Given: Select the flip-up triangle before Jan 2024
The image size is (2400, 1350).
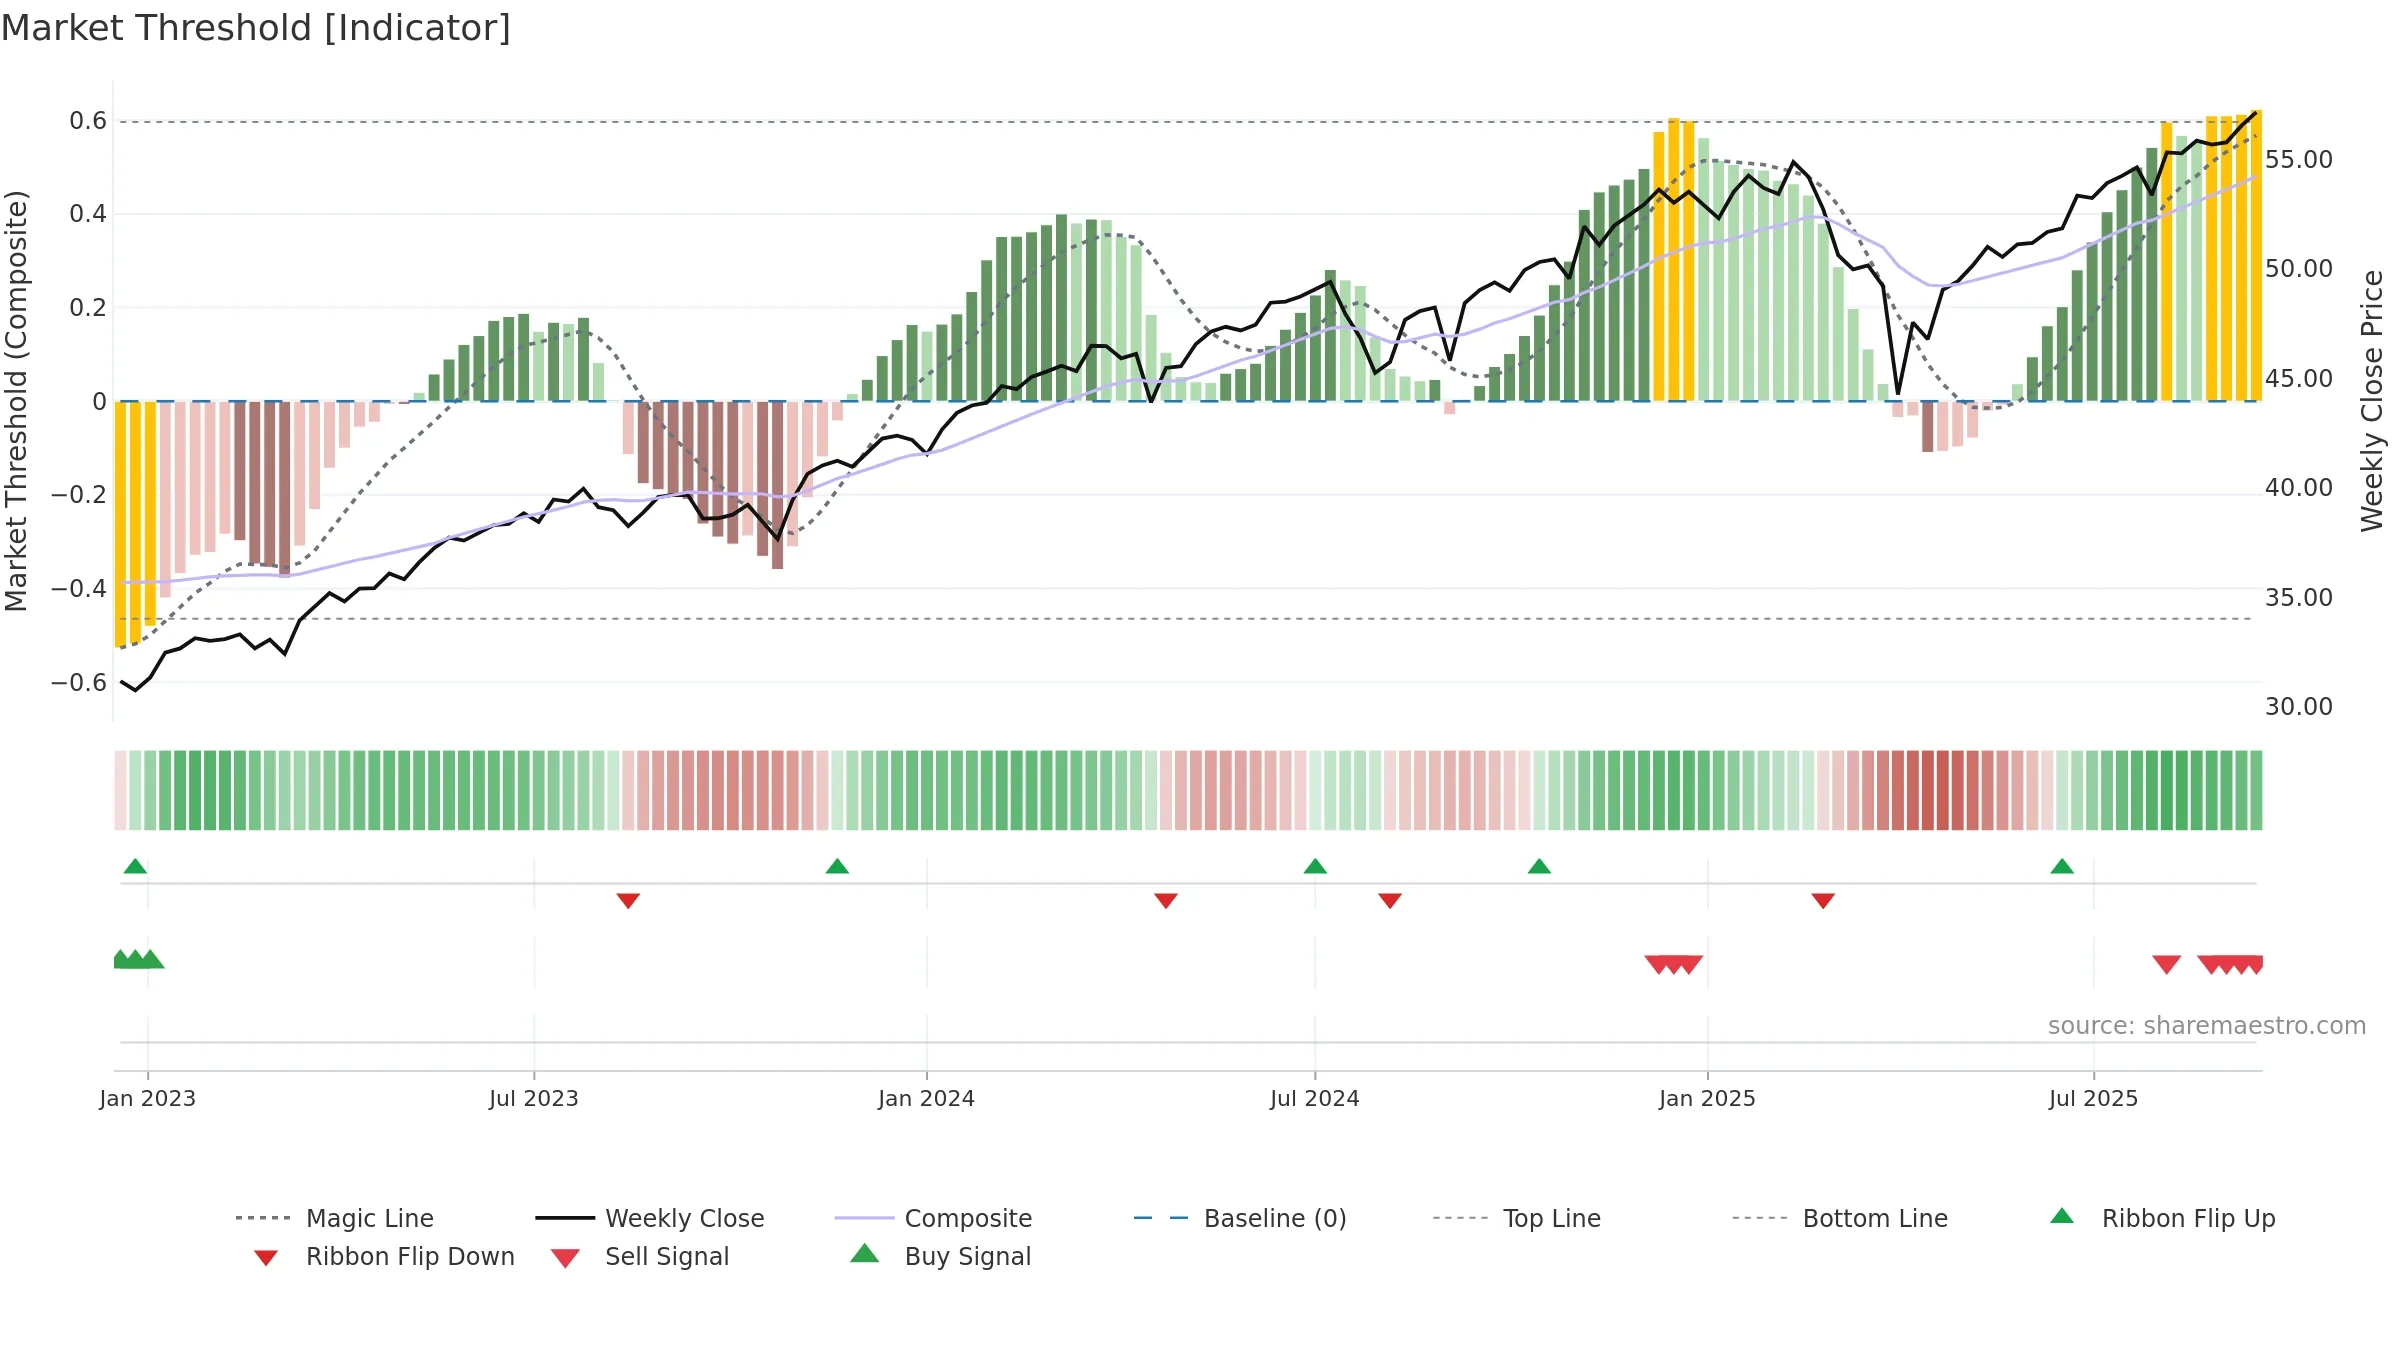Looking at the screenshot, I should click(837, 866).
